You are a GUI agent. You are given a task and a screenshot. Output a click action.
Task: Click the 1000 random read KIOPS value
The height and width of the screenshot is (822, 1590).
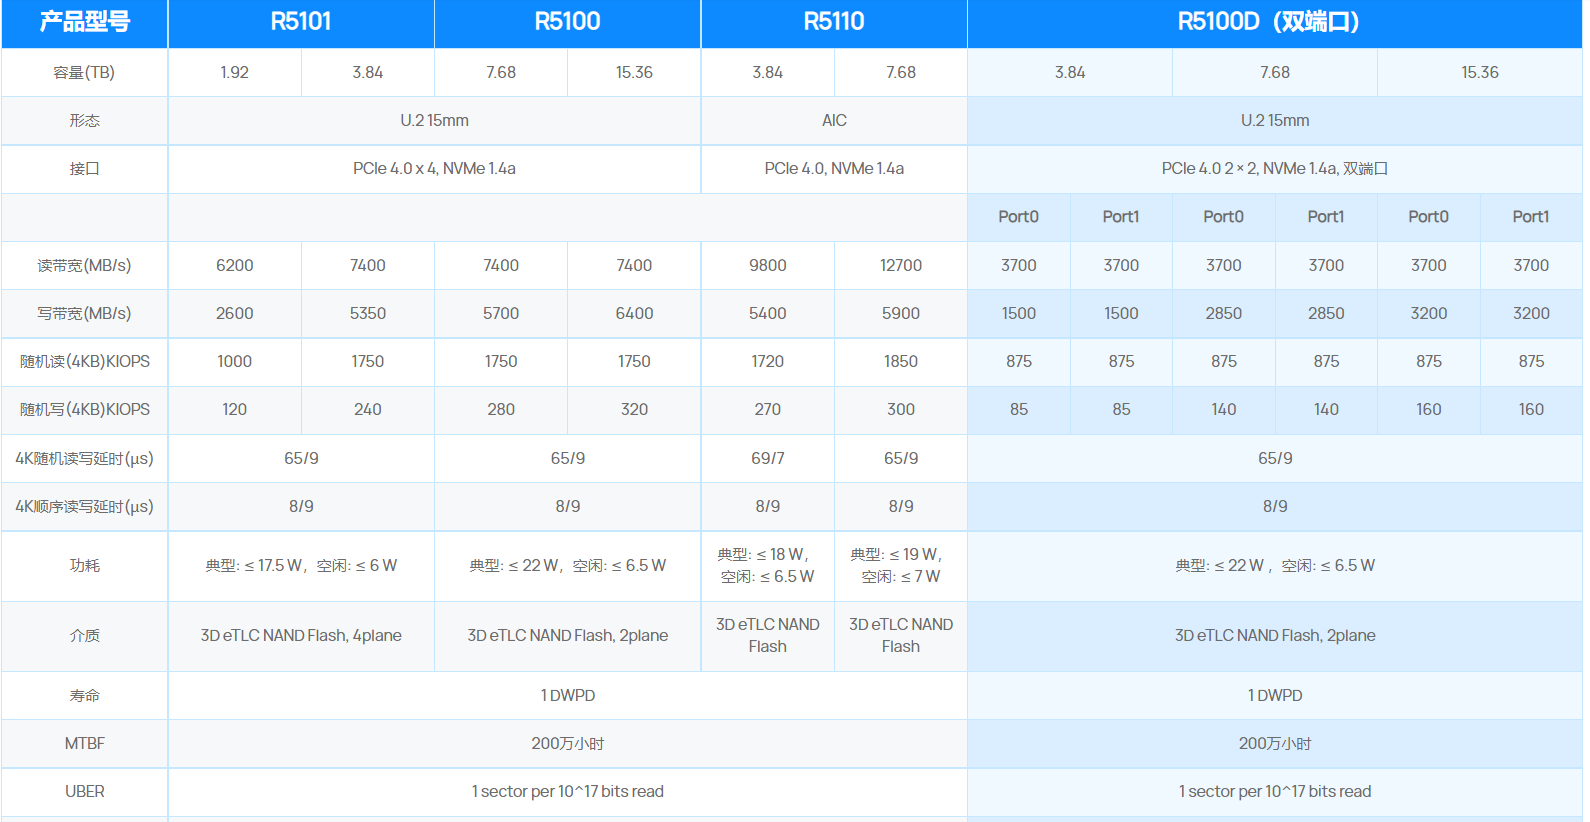234,361
